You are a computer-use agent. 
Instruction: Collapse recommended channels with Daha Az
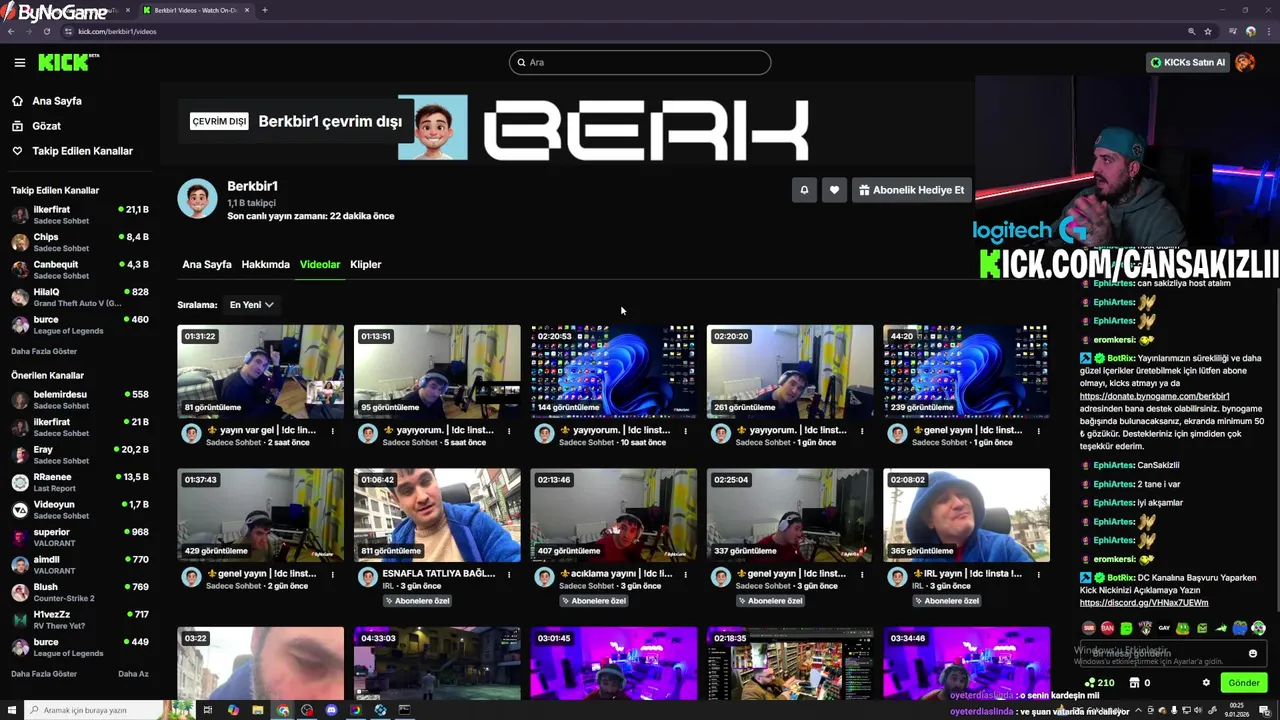click(x=133, y=674)
